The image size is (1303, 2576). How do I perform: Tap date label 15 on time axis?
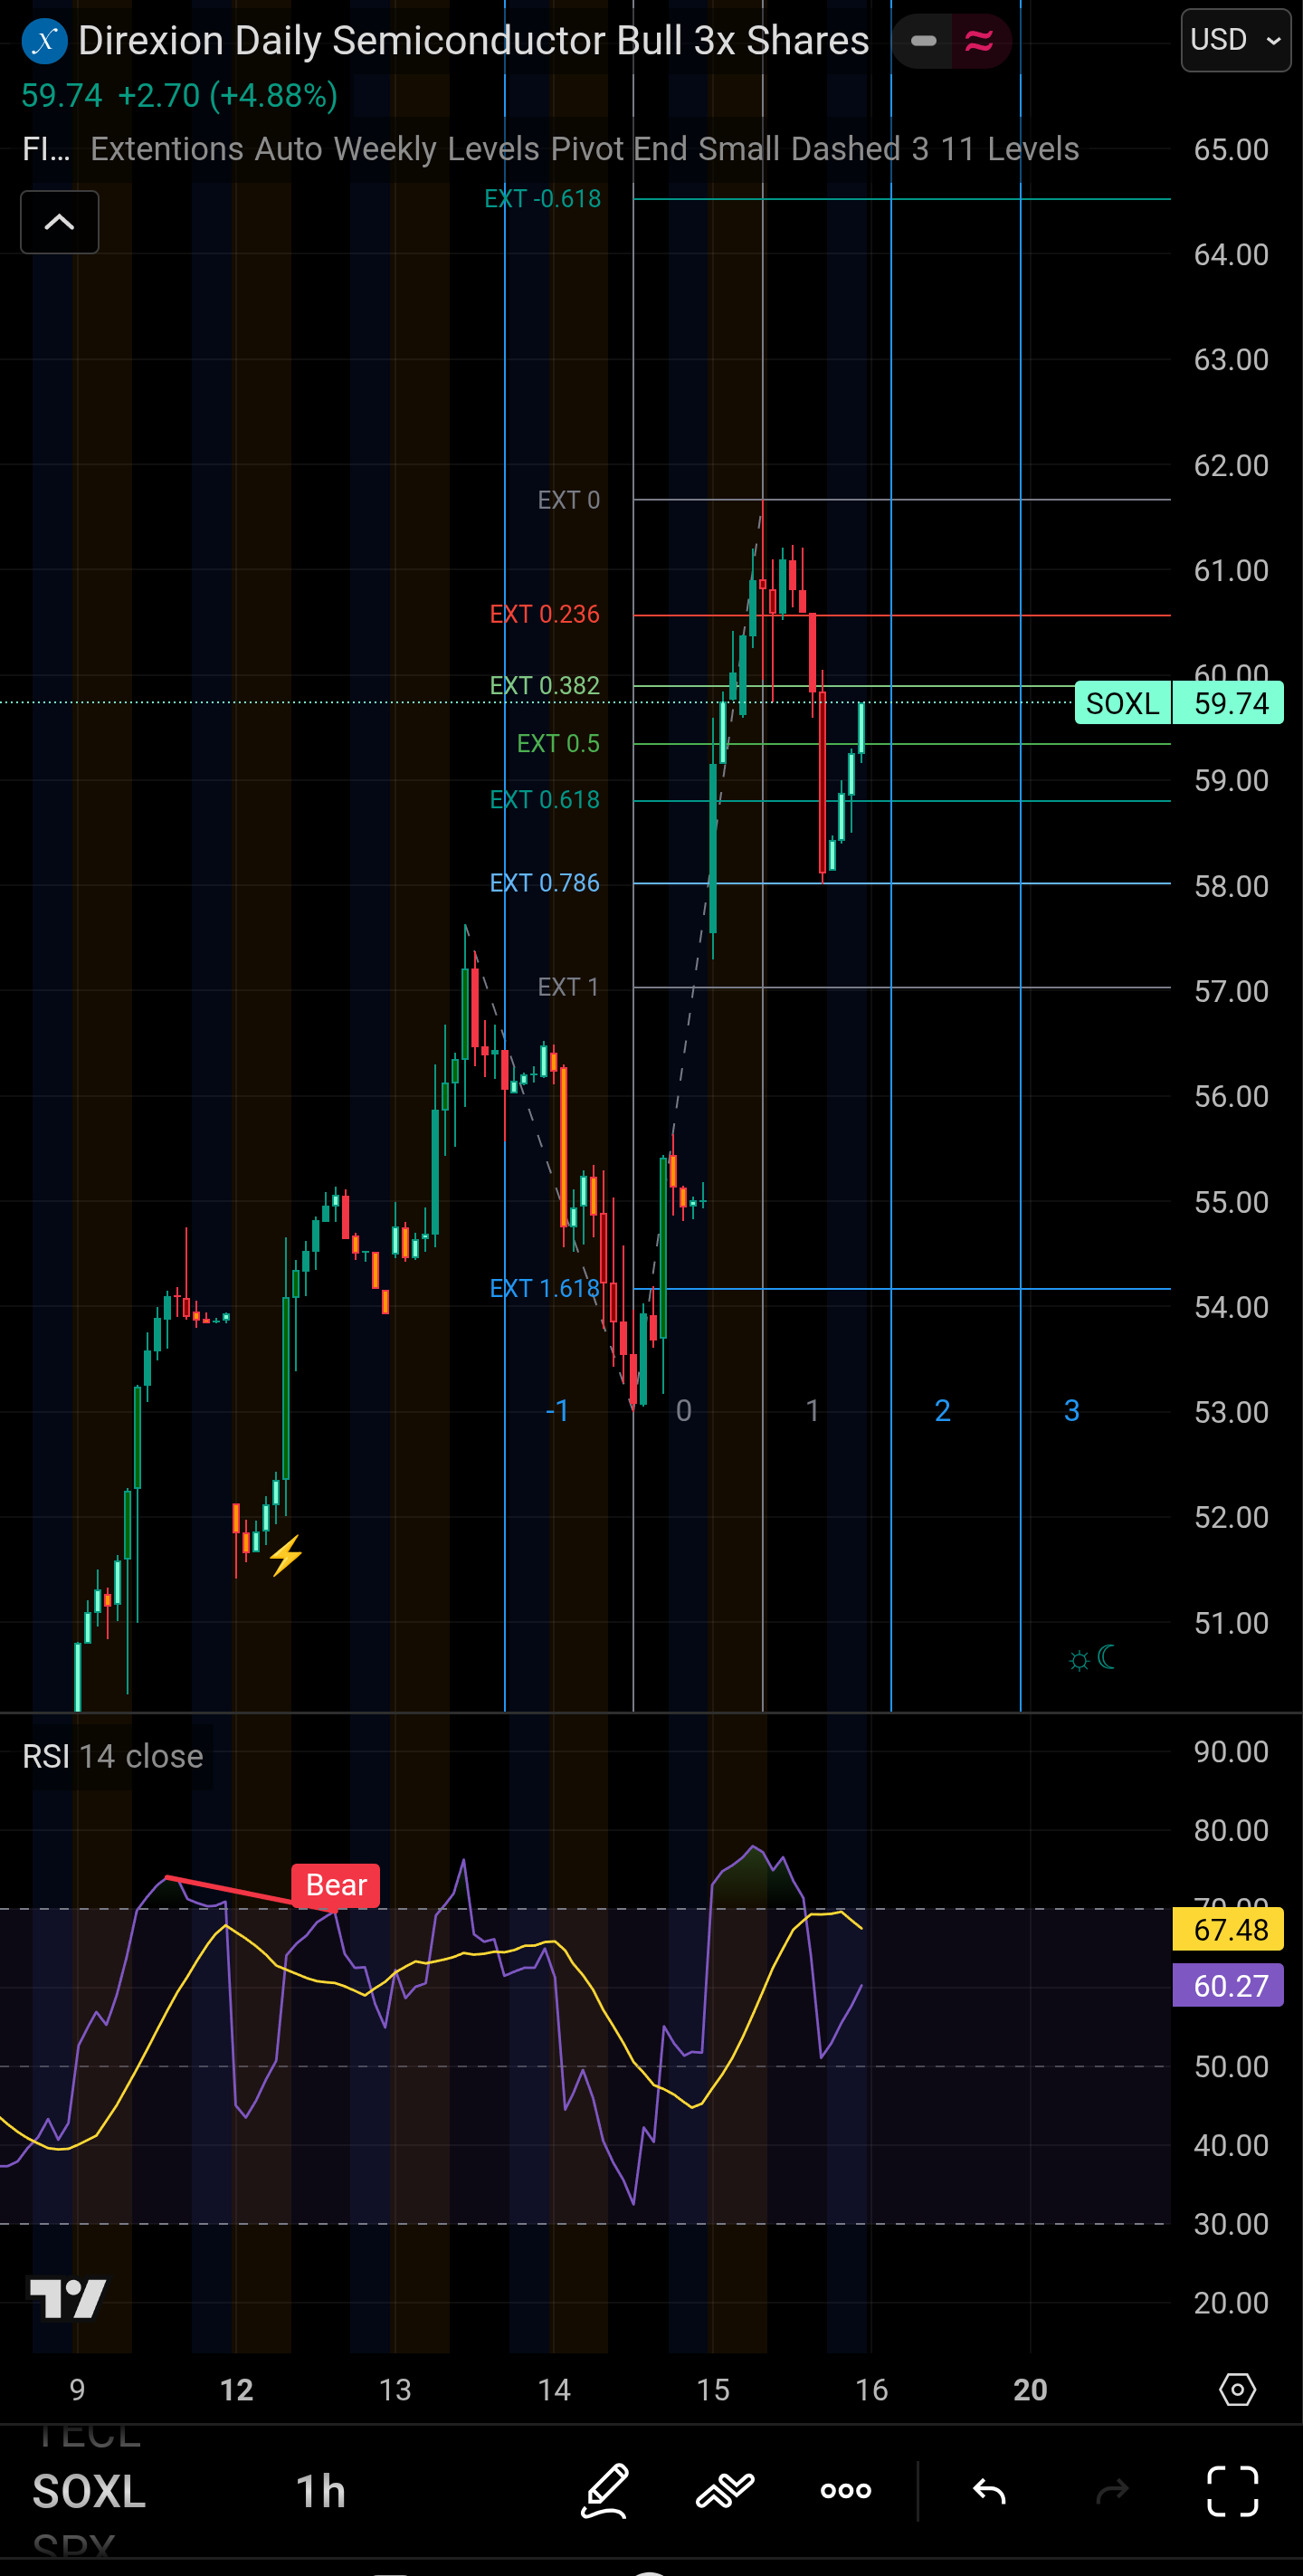click(x=713, y=2390)
